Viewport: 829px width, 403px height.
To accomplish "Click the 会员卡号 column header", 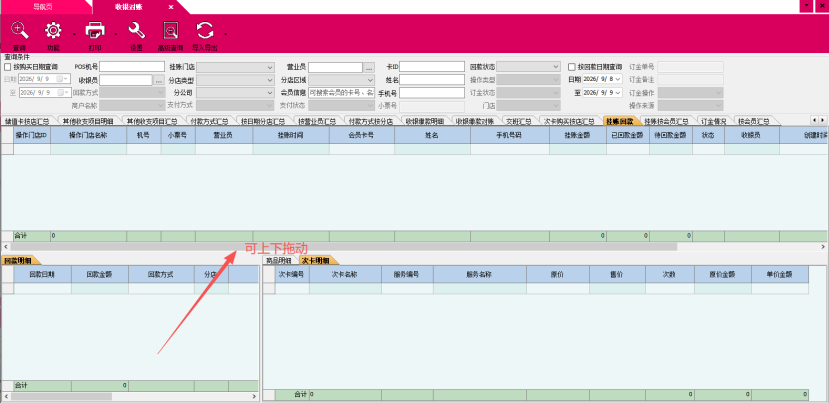I will (x=362, y=135).
